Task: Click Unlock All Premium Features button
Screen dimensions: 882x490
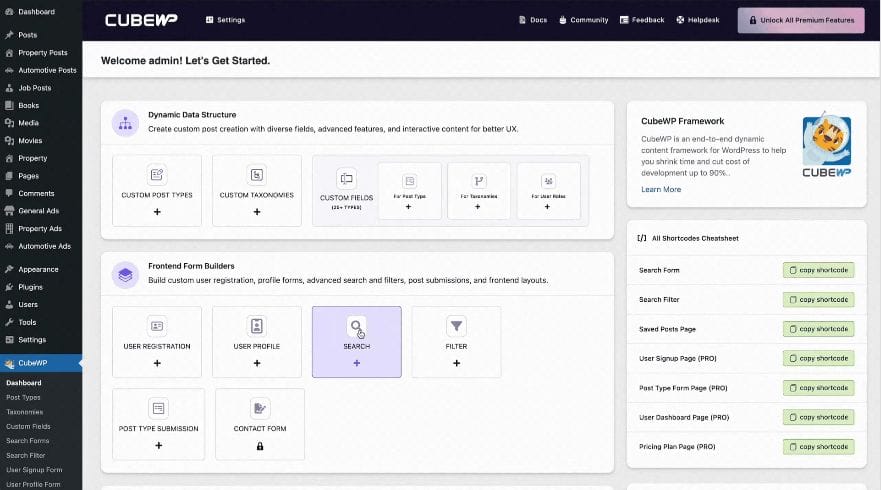Action: coord(801,20)
